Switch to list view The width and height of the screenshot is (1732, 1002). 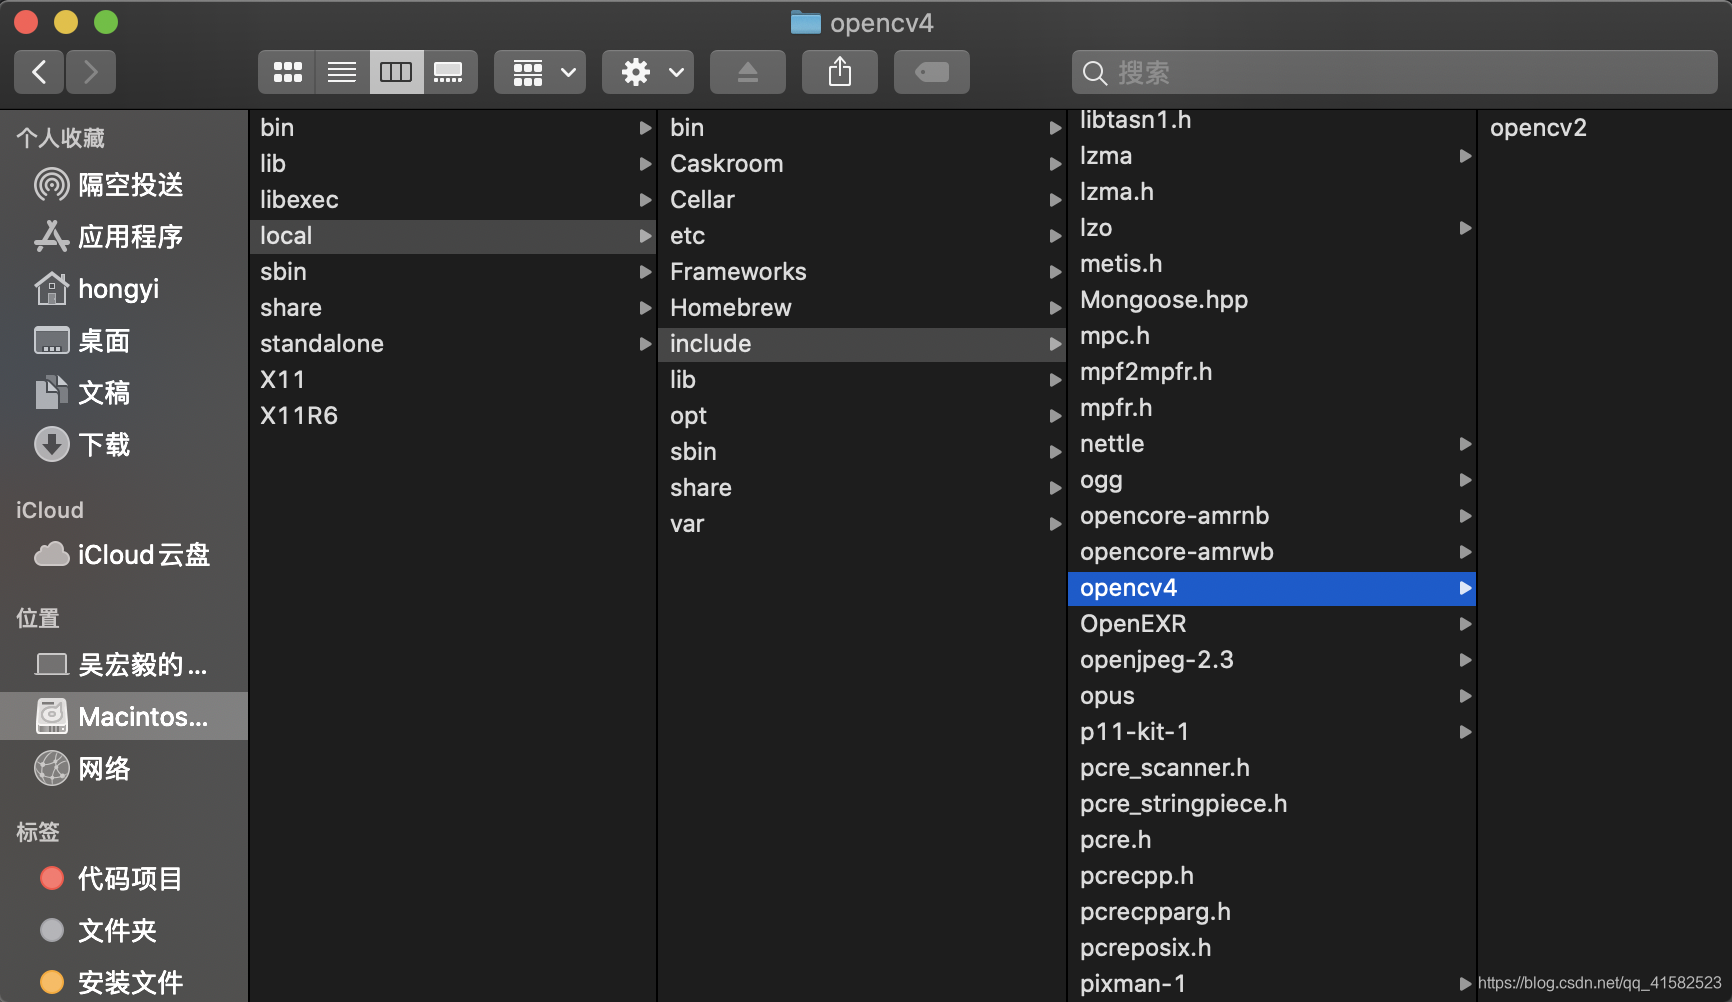click(342, 72)
